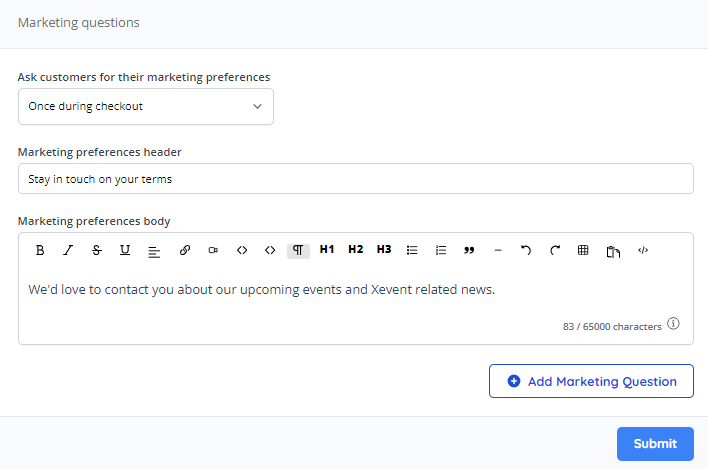
Task: Underline the selected body text
Action: [125, 250]
